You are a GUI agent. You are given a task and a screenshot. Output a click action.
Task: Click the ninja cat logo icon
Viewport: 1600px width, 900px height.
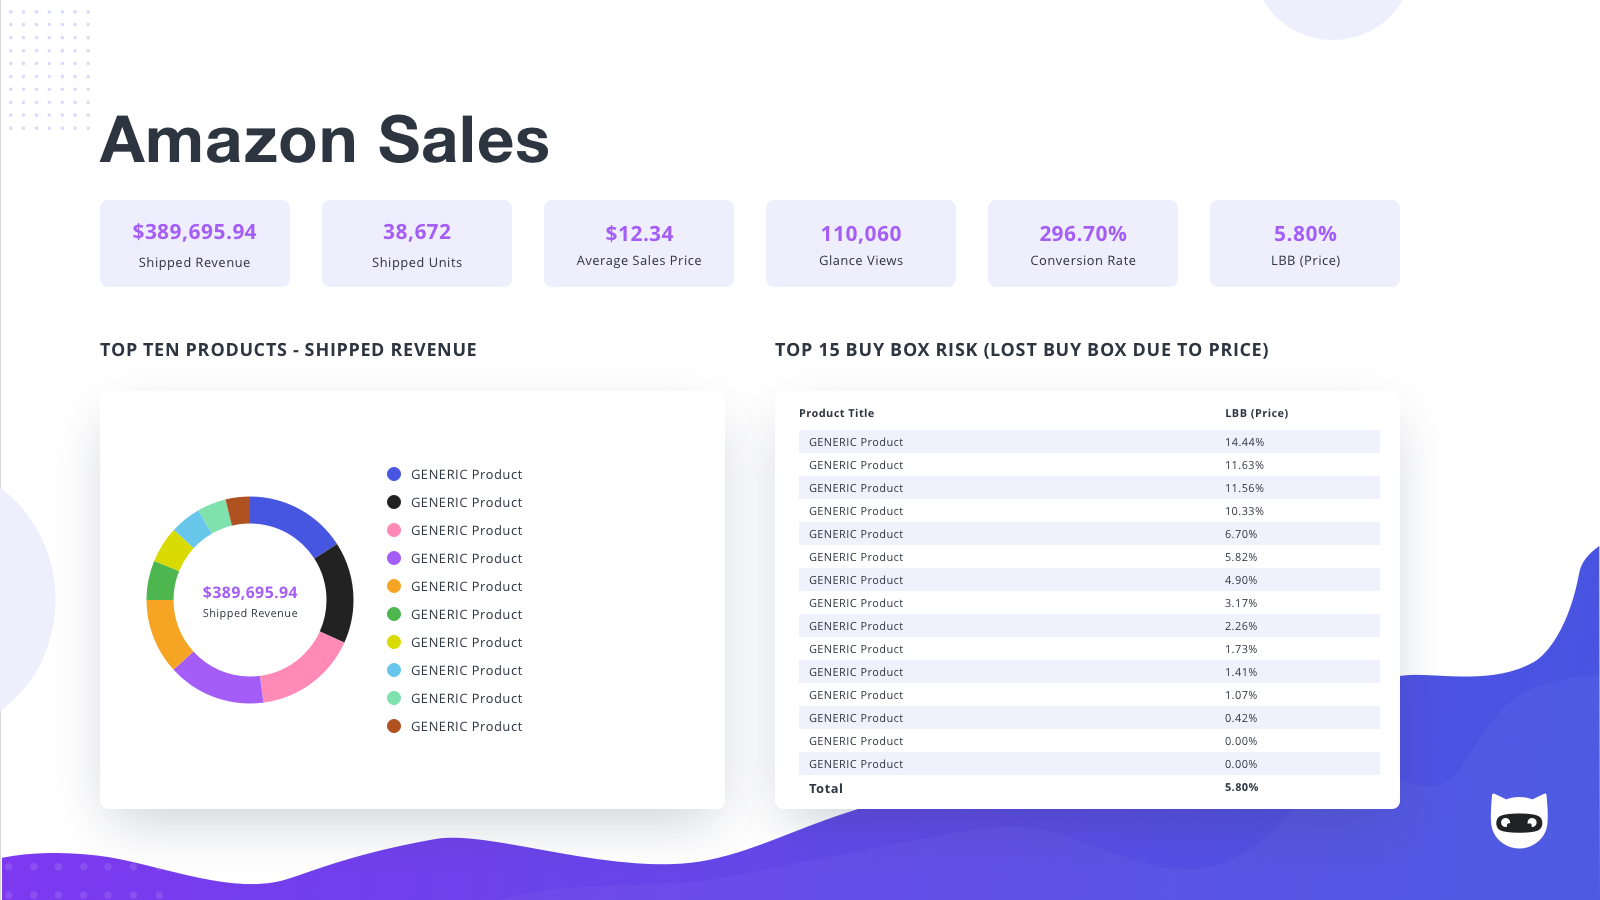tap(1519, 820)
